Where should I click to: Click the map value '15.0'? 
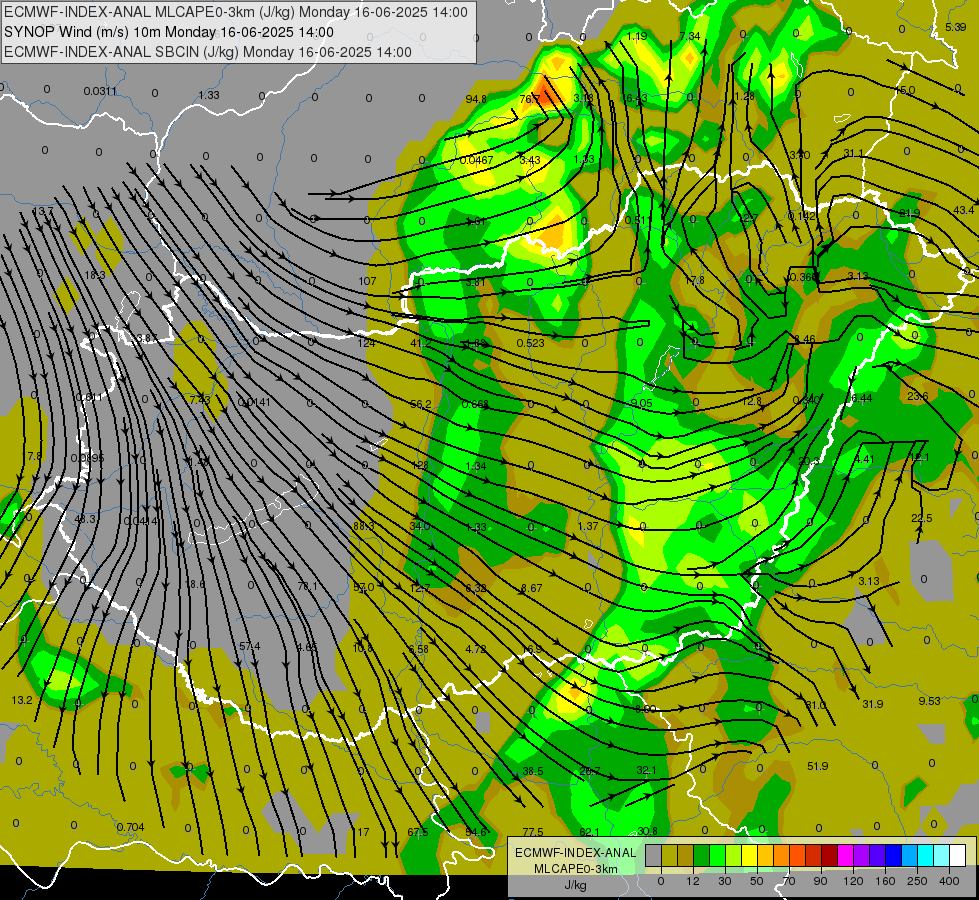coord(905,91)
